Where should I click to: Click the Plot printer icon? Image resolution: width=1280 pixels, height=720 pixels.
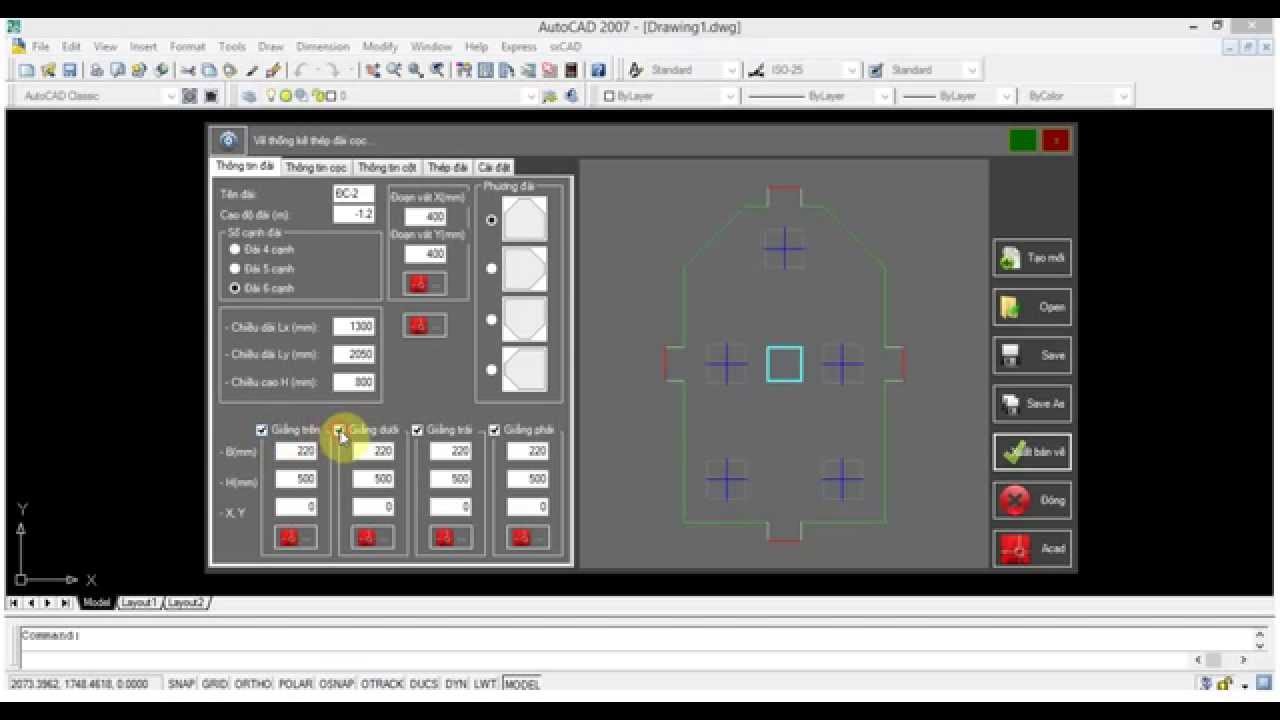(96, 70)
